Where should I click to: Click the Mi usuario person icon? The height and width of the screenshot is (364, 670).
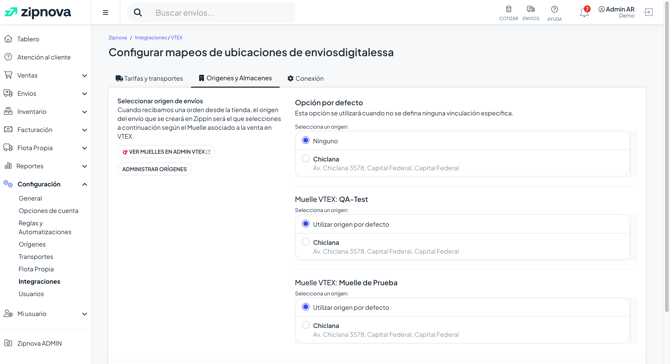[8, 313]
